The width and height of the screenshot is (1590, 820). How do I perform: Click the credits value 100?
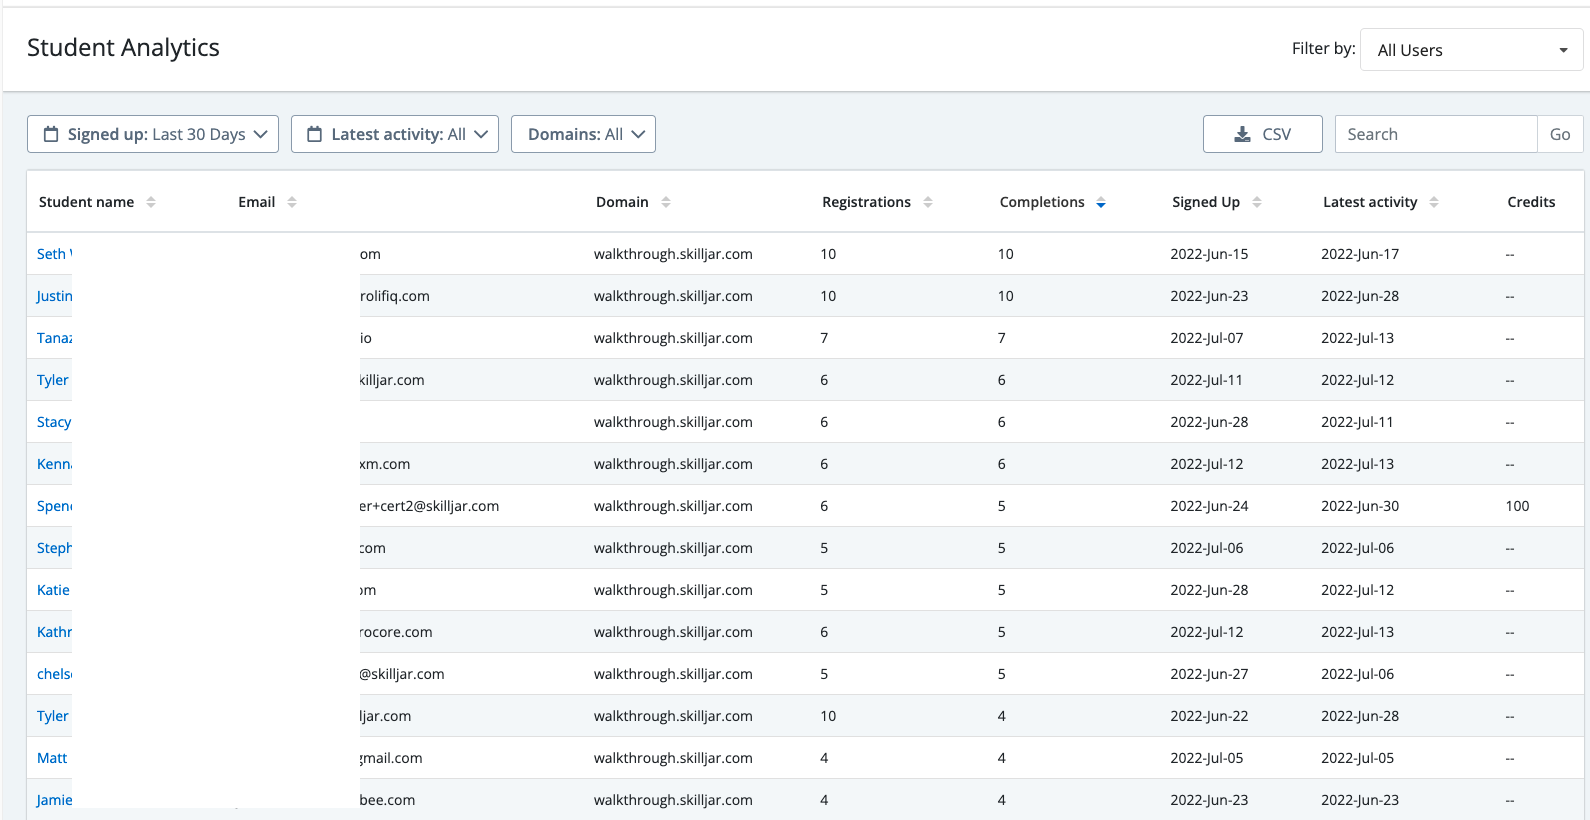tap(1517, 506)
